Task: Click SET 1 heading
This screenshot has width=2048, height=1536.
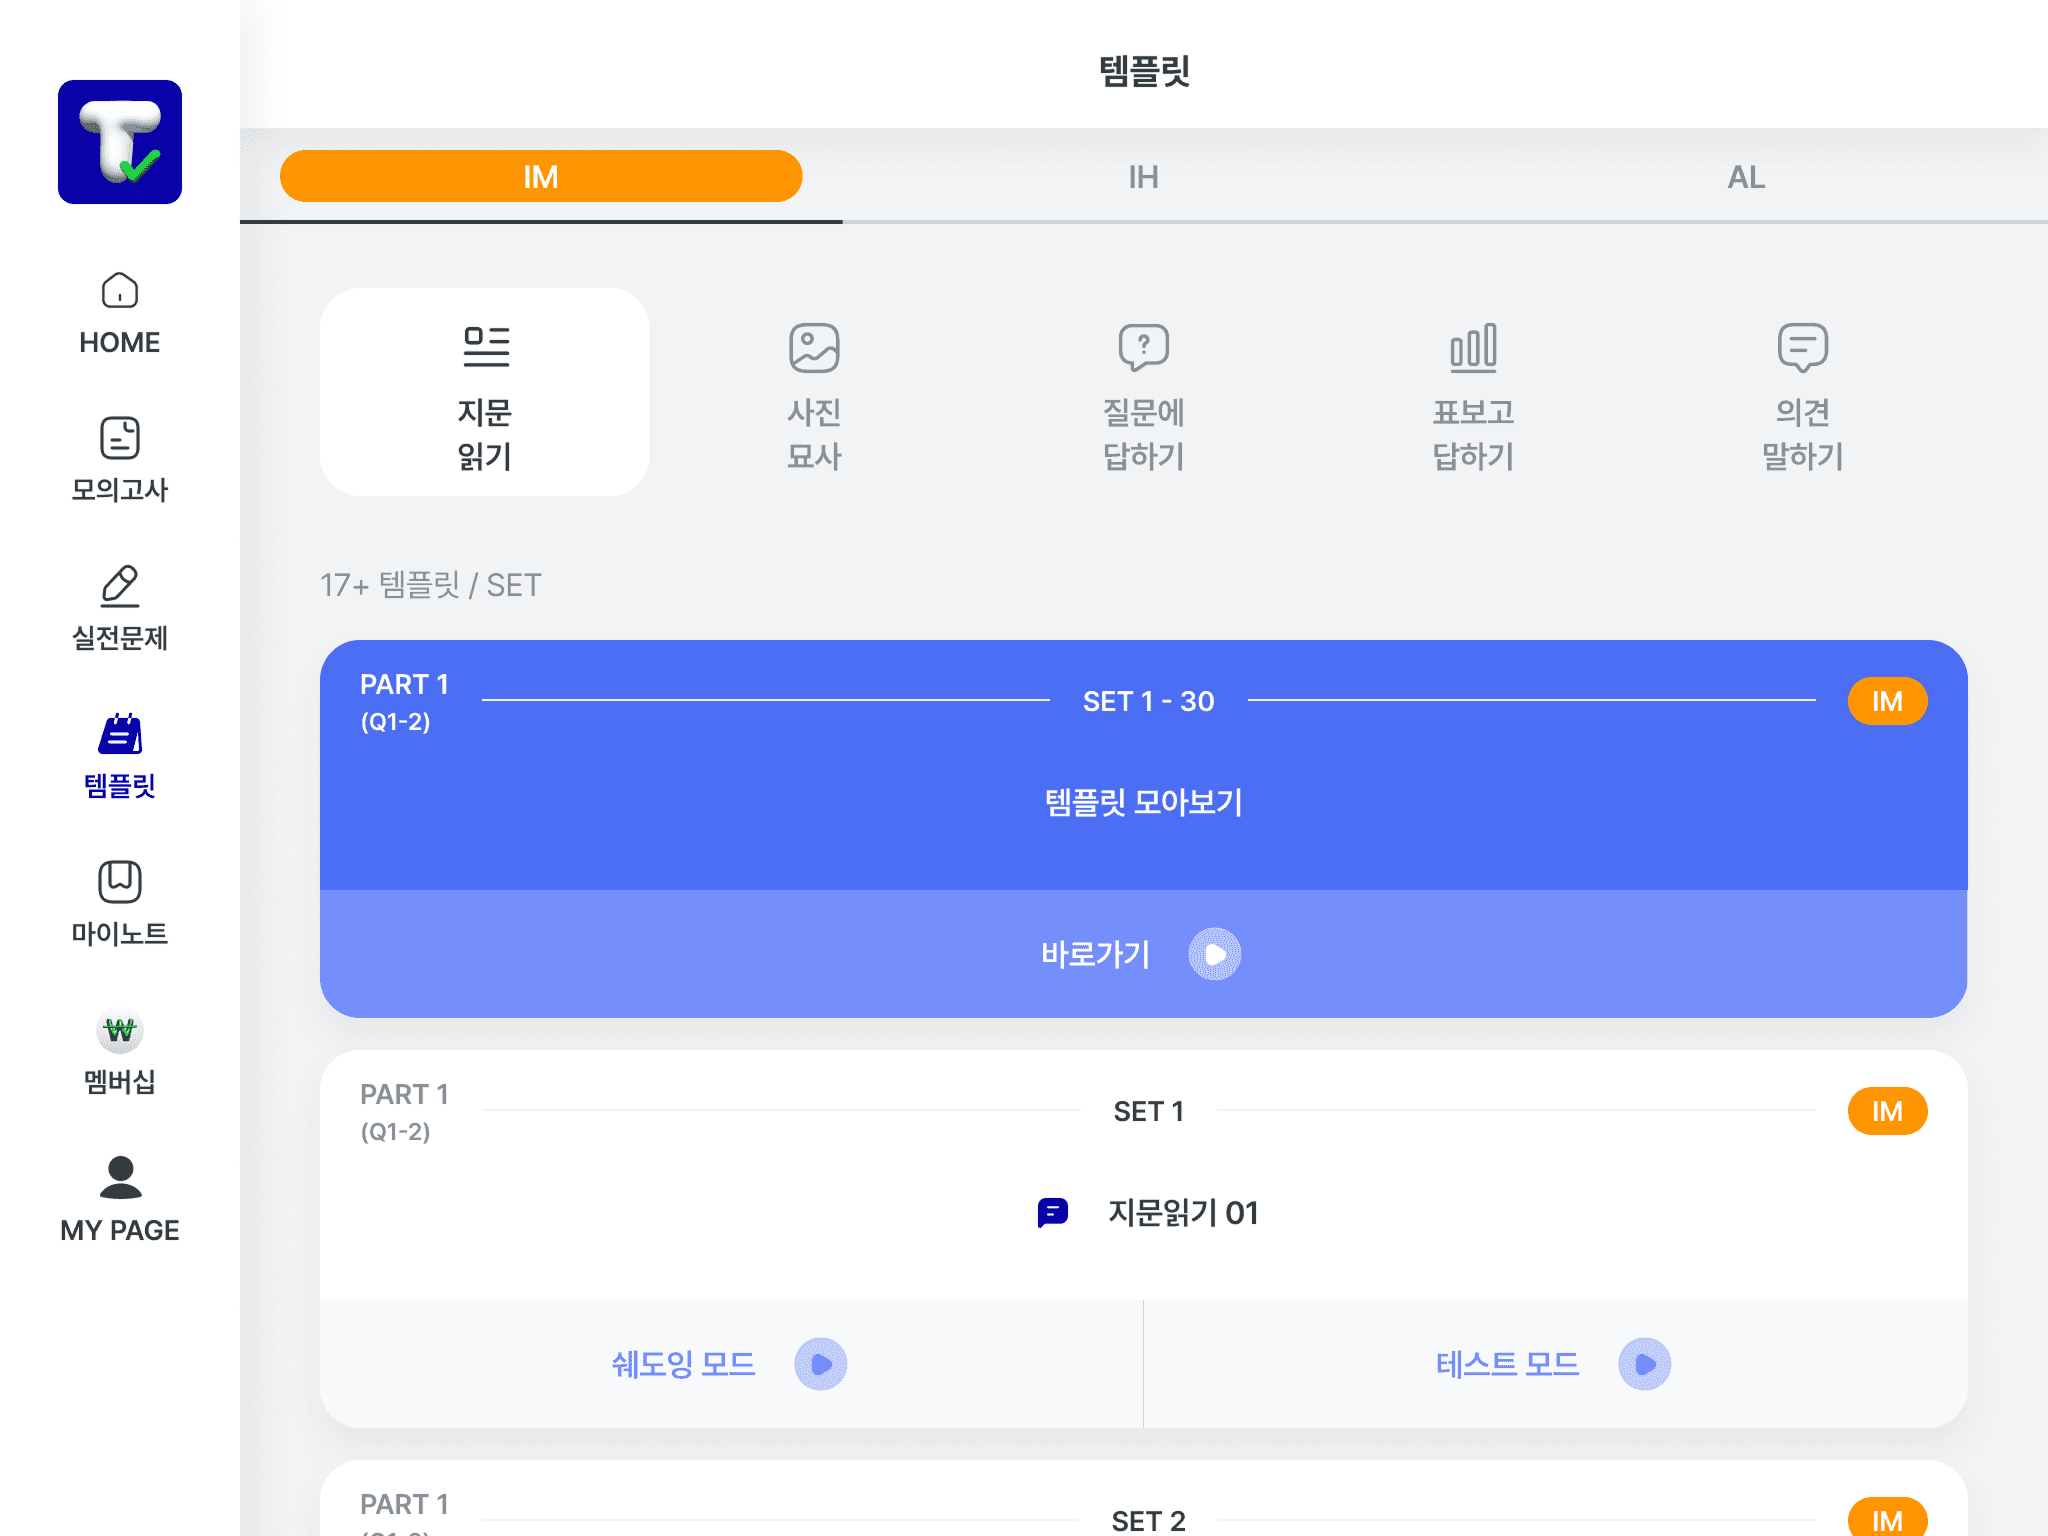Action: (1148, 1111)
